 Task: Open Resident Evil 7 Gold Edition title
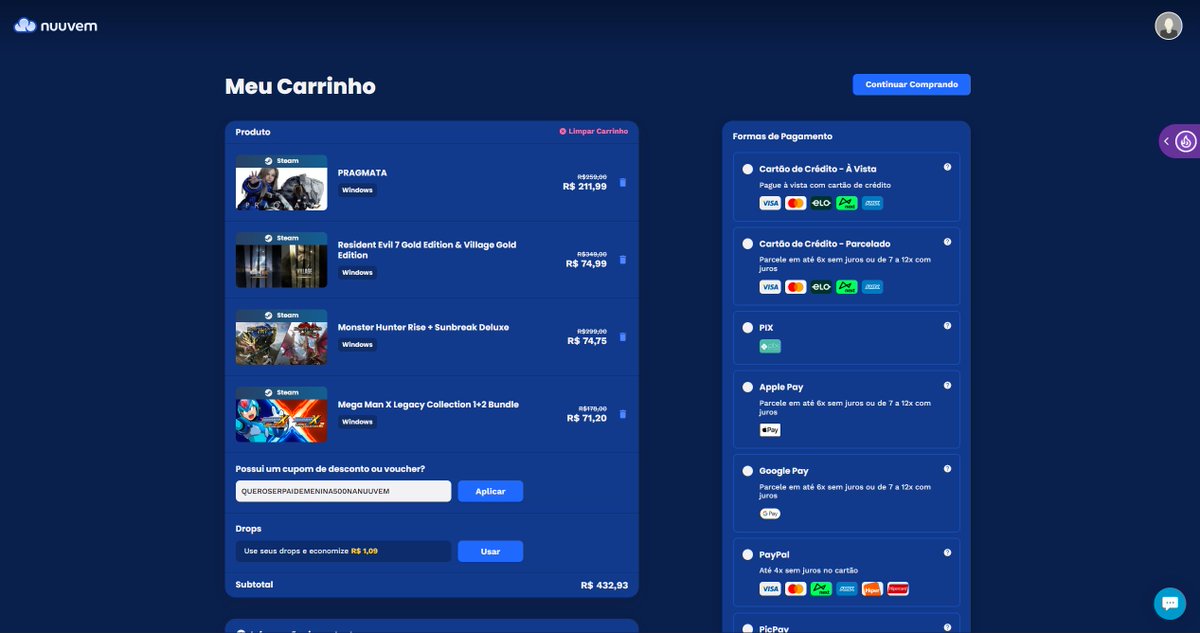point(427,250)
